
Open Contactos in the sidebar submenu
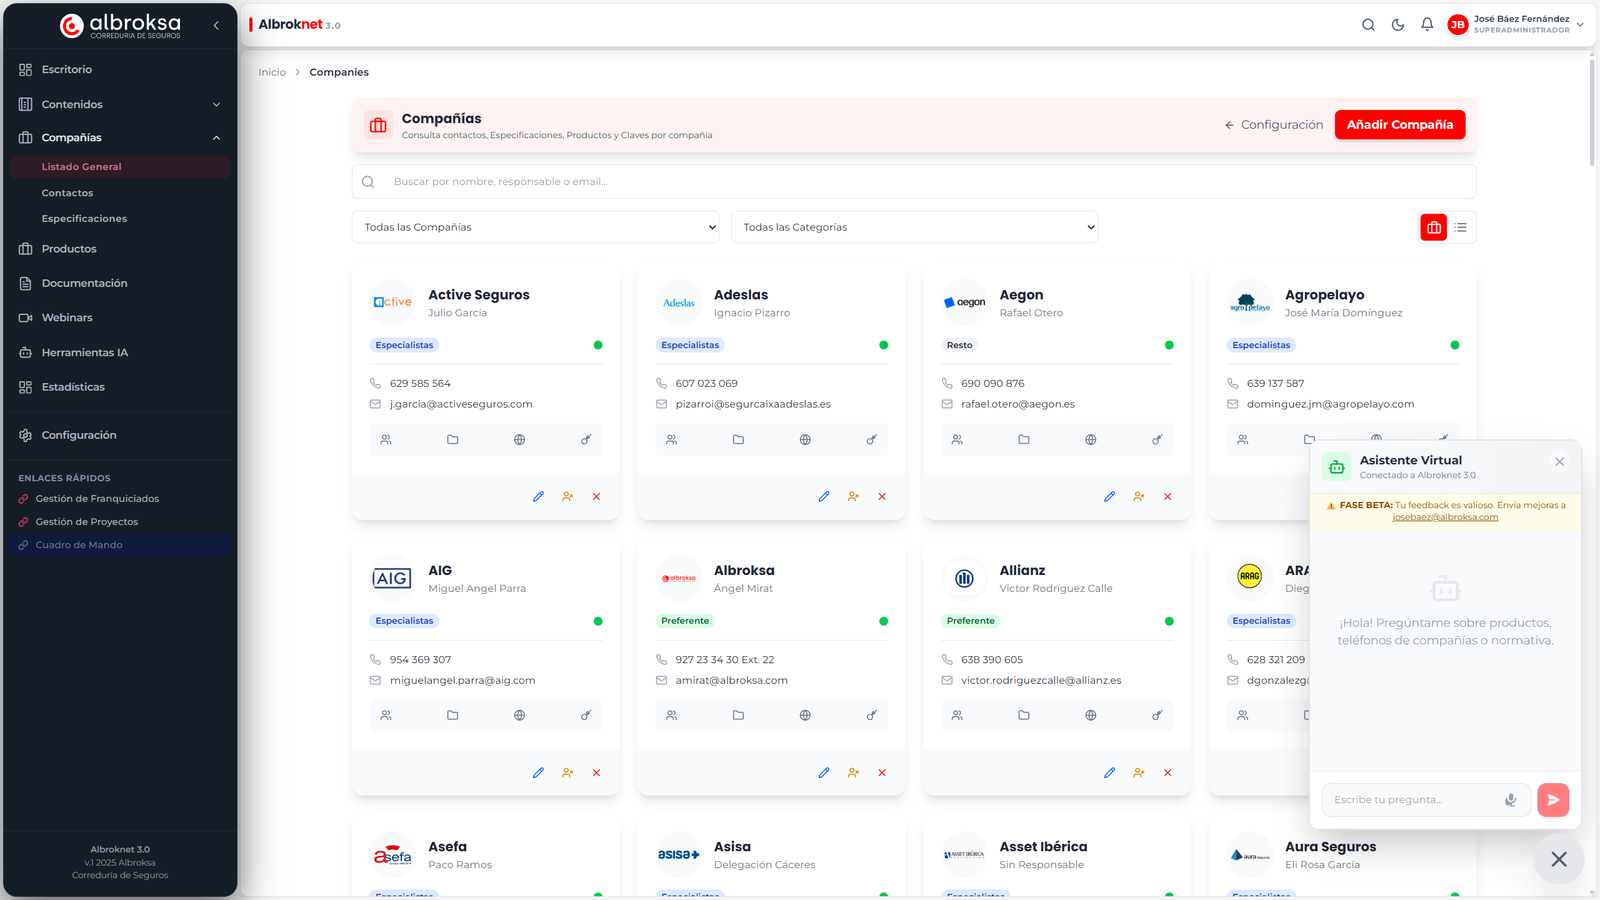pyautogui.click(x=67, y=193)
